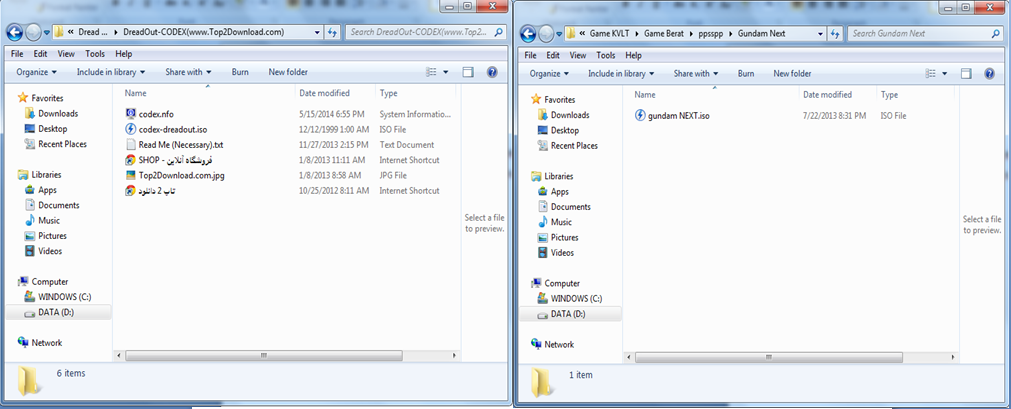Click Forward arrow in Gundam Next window
The width and height of the screenshot is (1011, 409).
click(547, 33)
